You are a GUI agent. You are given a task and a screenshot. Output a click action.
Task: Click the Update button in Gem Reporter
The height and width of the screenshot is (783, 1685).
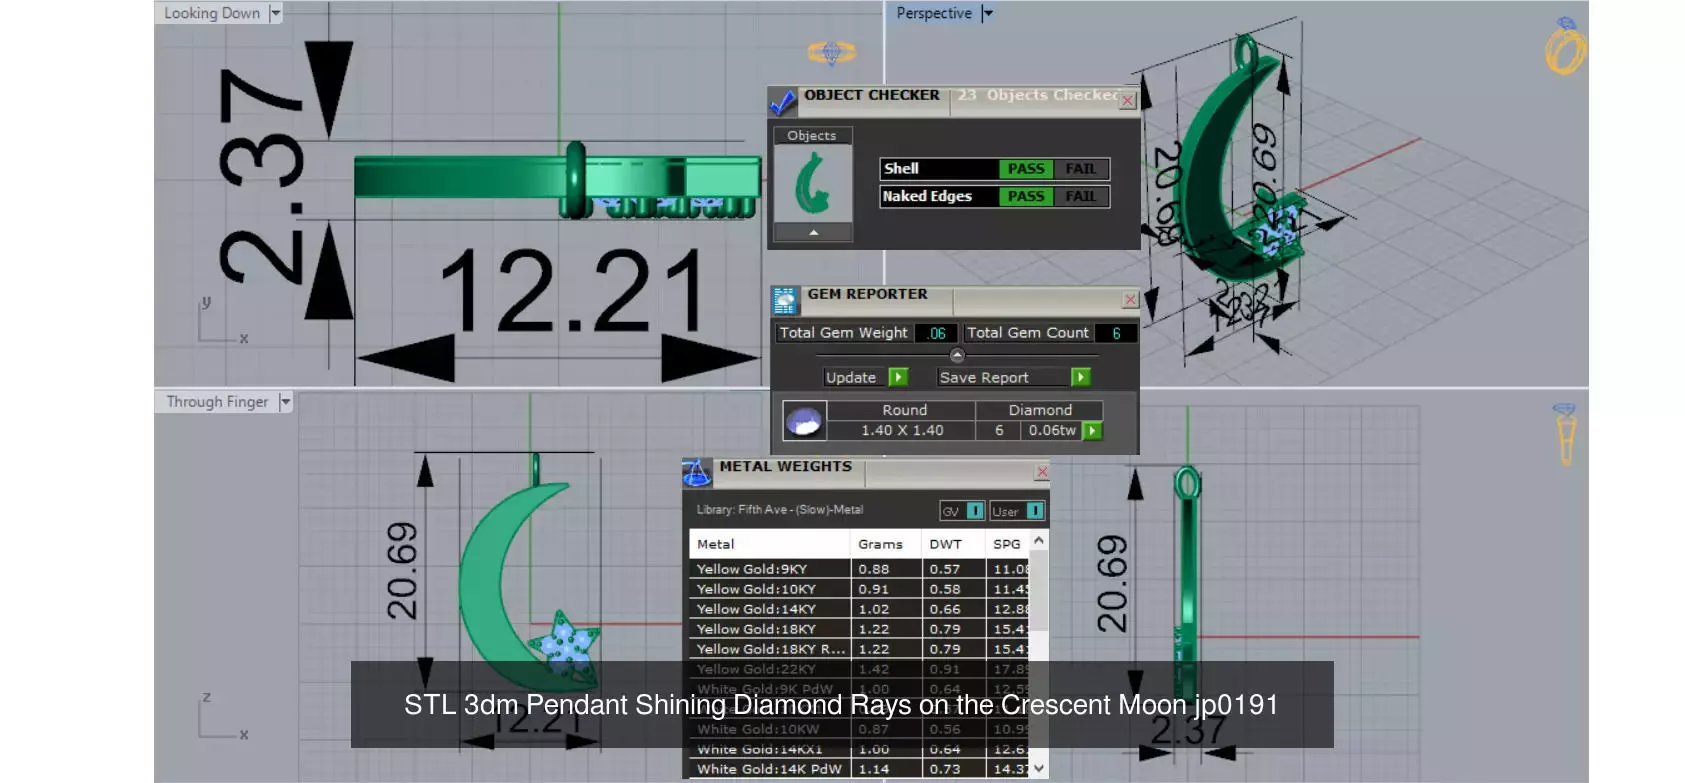tap(850, 377)
